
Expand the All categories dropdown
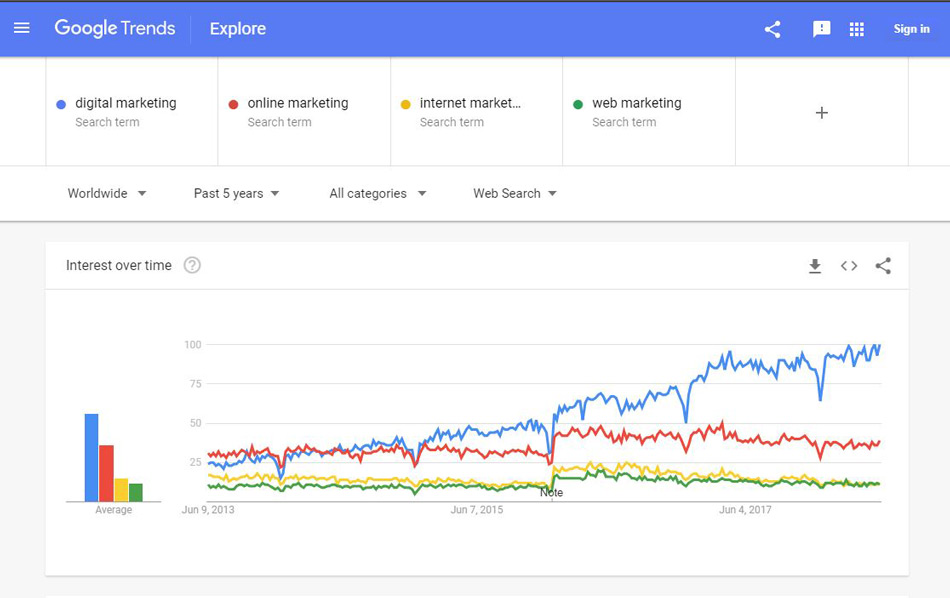[x=377, y=193]
